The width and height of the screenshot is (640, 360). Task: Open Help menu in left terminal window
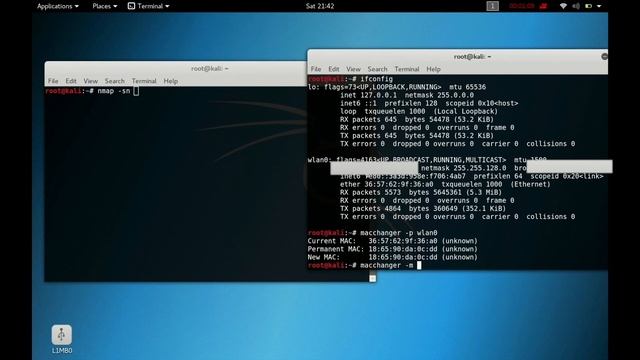click(x=171, y=81)
